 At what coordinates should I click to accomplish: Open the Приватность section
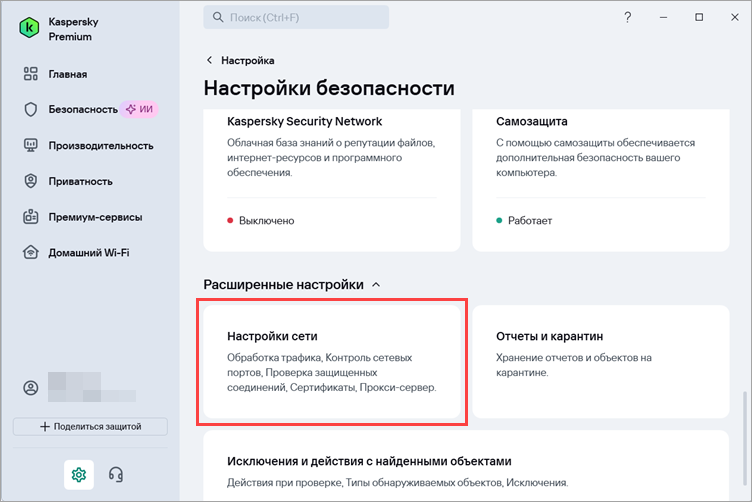pyautogui.click(x=80, y=182)
